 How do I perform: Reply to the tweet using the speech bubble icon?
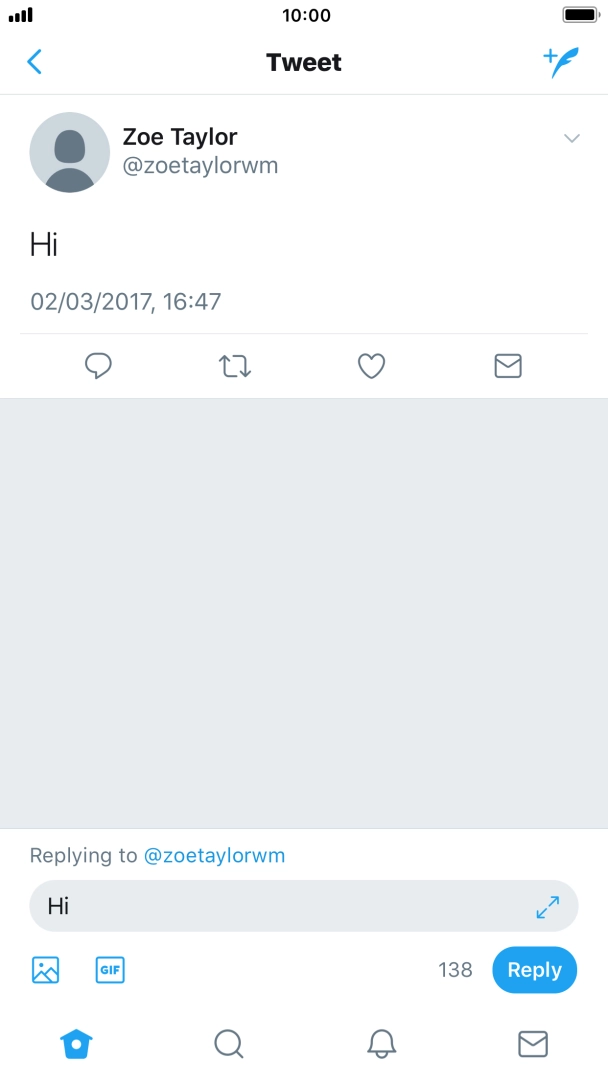click(98, 366)
